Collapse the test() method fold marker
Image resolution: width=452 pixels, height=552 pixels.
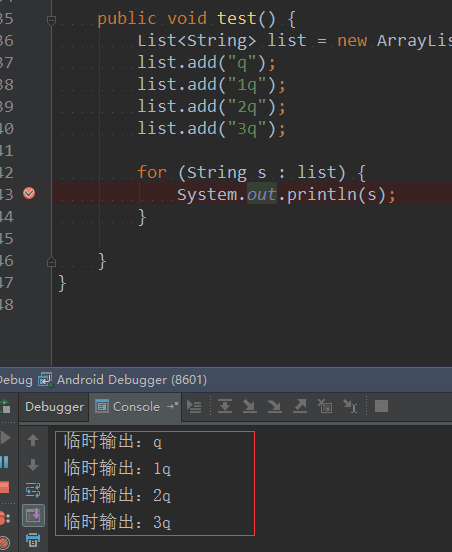pos(51,20)
